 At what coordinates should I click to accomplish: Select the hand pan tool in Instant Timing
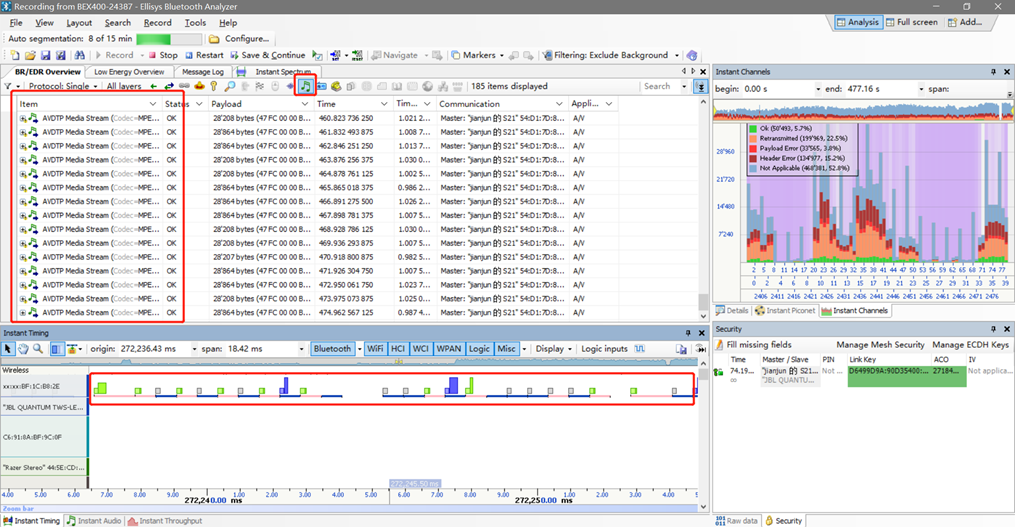coord(23,349)
